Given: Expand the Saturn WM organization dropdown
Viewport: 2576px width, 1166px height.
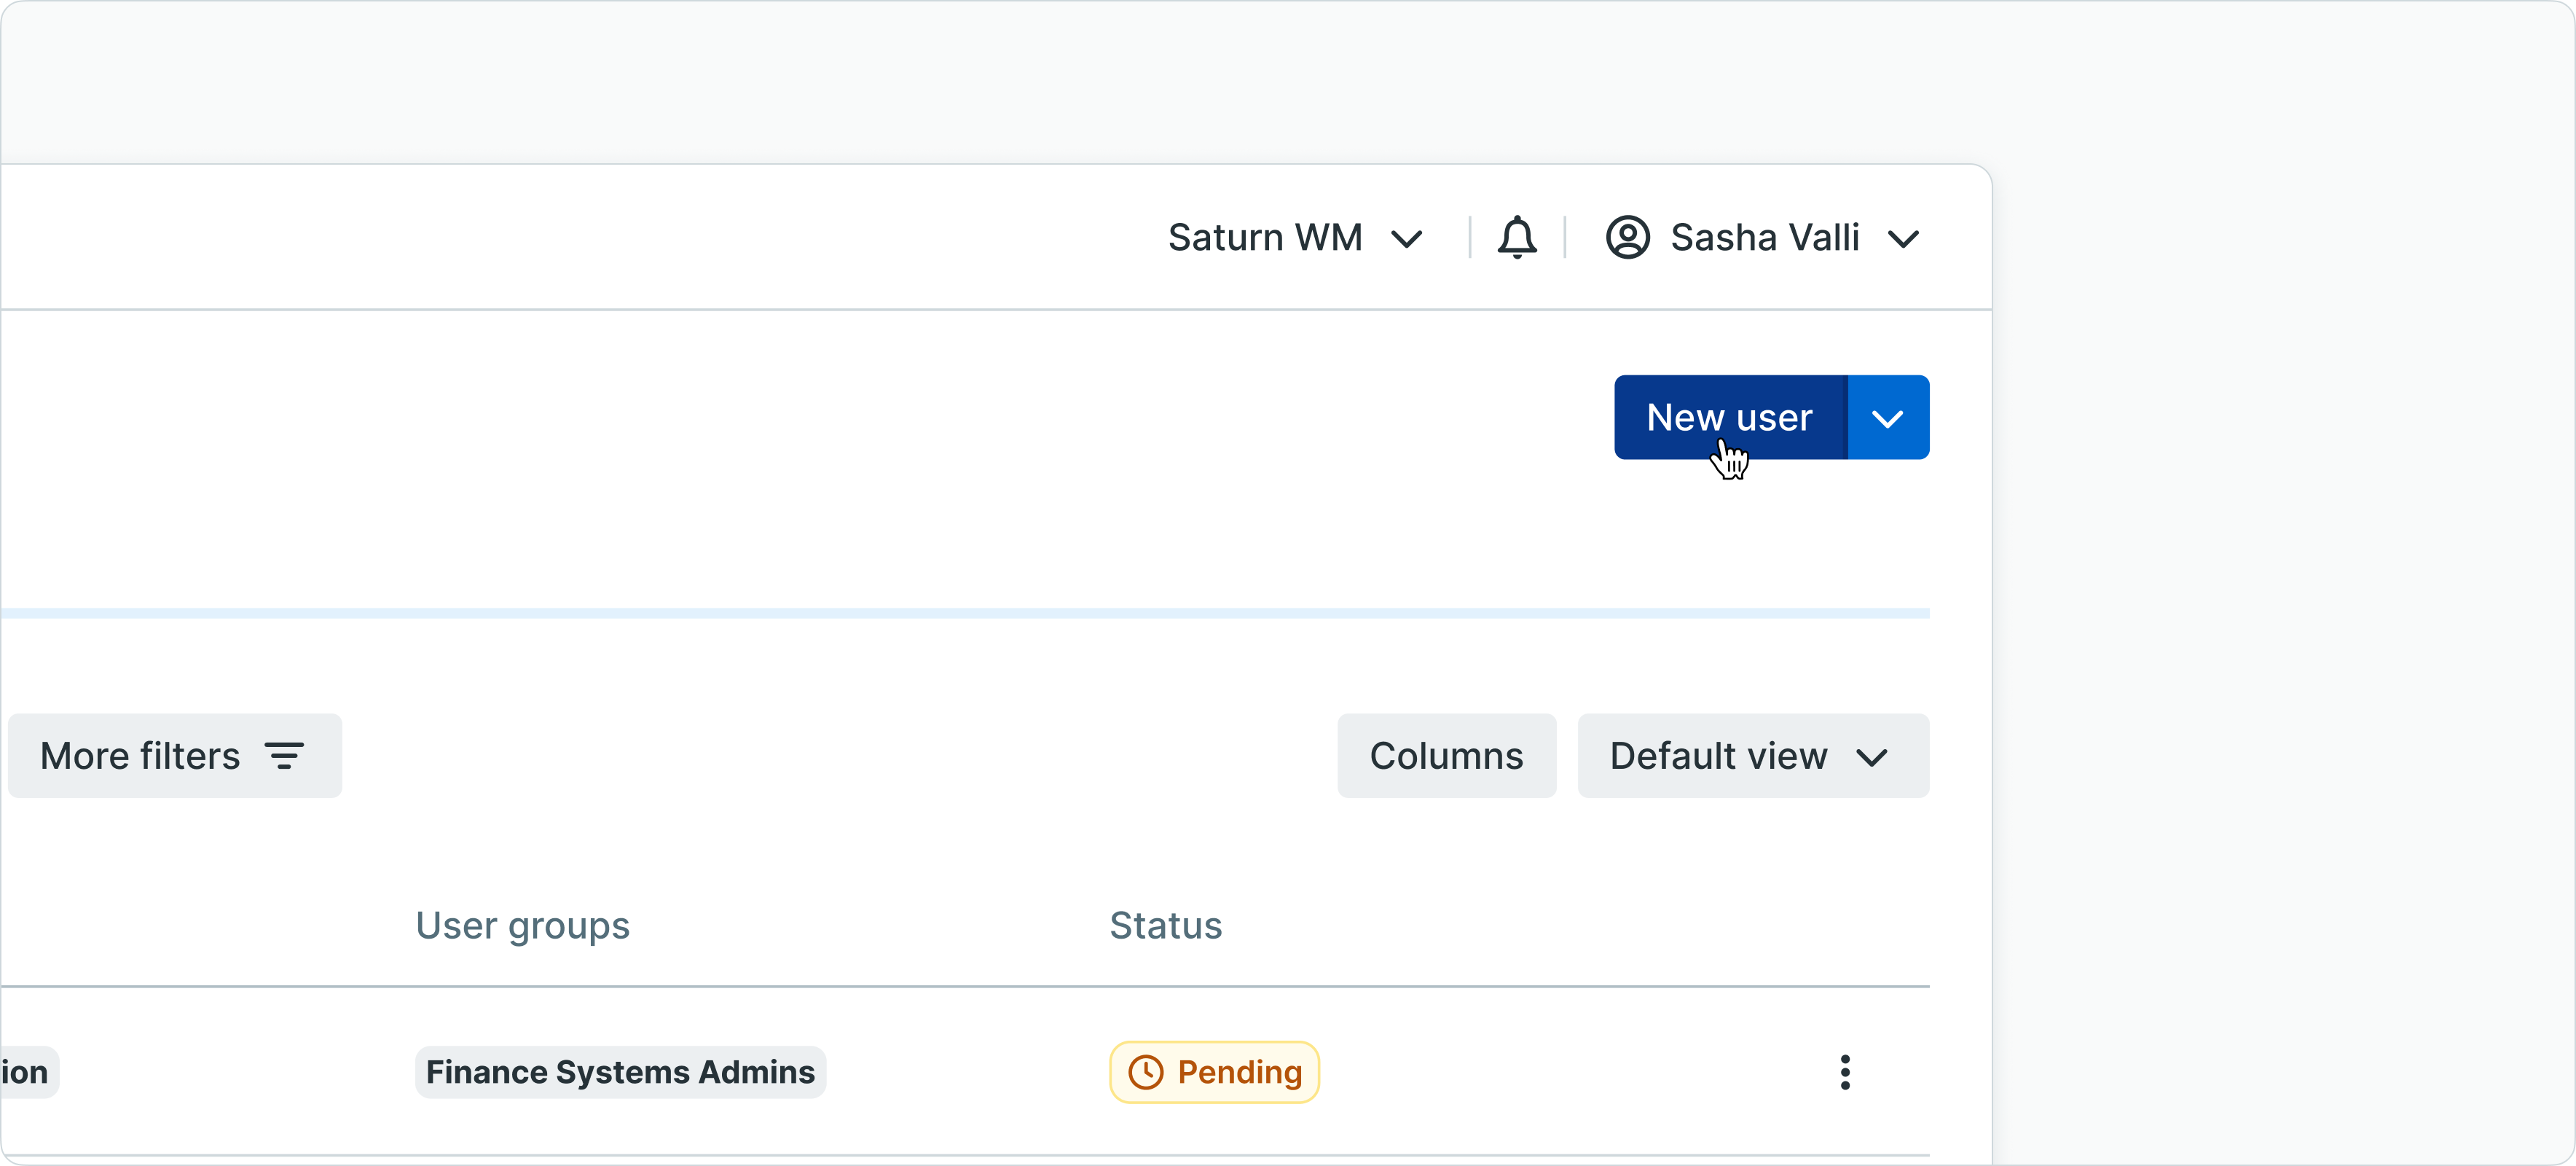Looking at the screenshot, I should point(1406,239).
